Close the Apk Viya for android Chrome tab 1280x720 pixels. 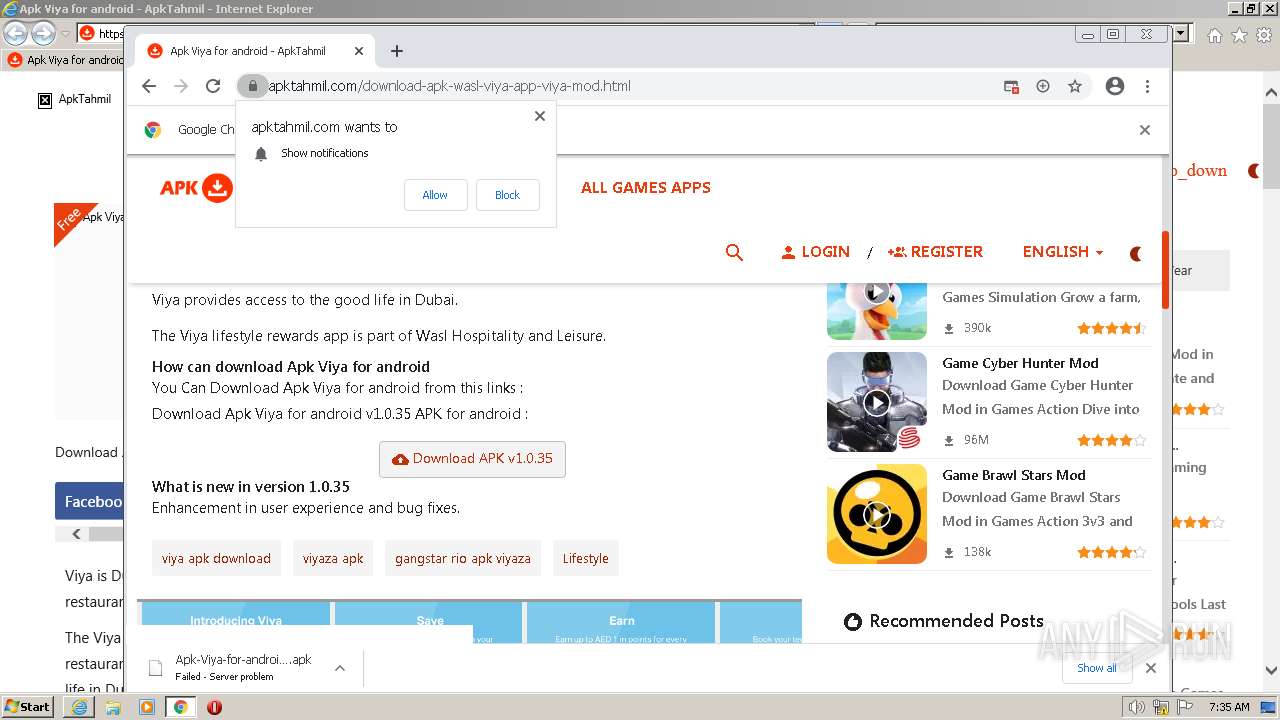click(359, 51)
